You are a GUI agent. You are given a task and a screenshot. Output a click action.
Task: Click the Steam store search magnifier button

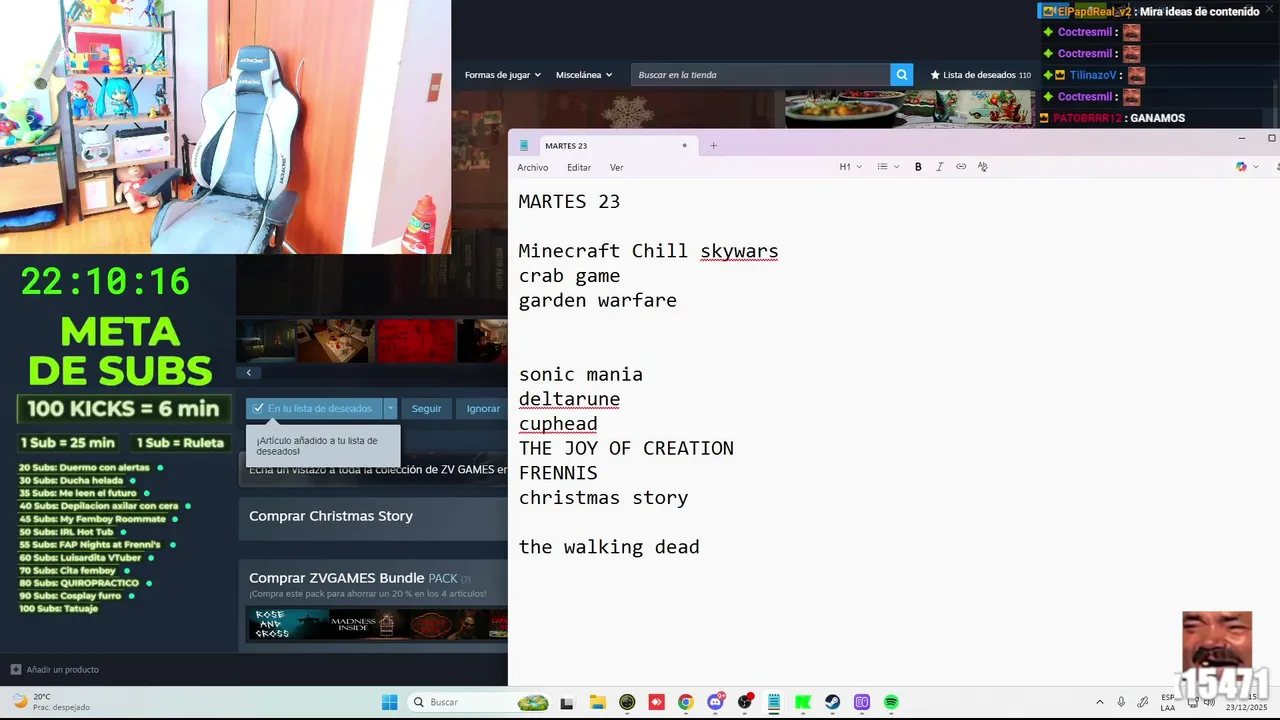[902, 75]
